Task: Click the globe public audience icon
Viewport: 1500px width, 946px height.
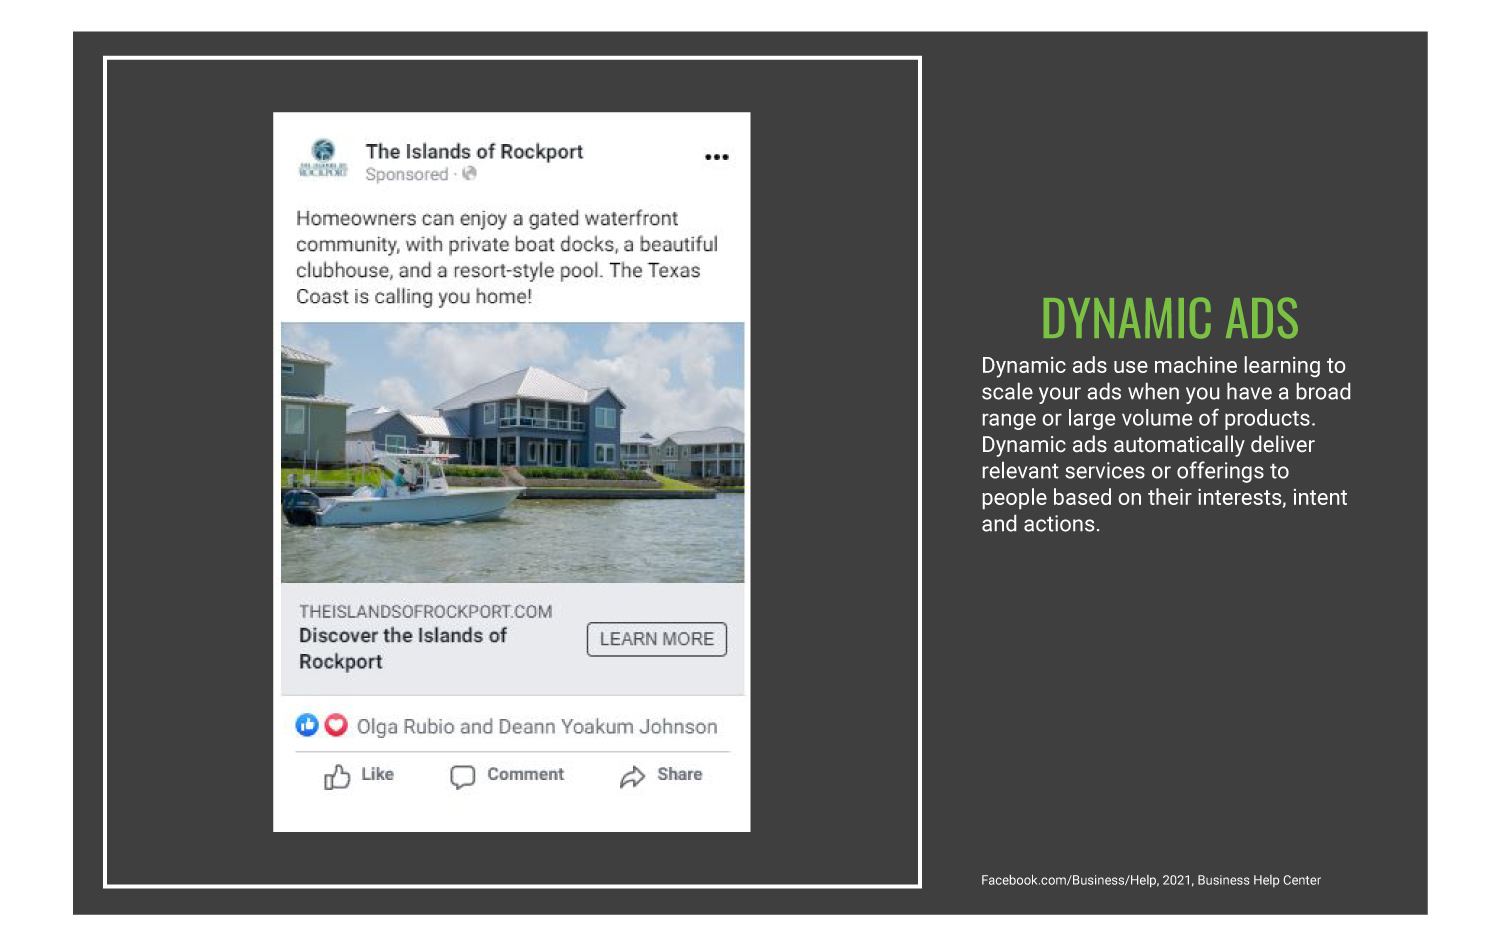Action: pyautogui.click(x=469, y=173)
